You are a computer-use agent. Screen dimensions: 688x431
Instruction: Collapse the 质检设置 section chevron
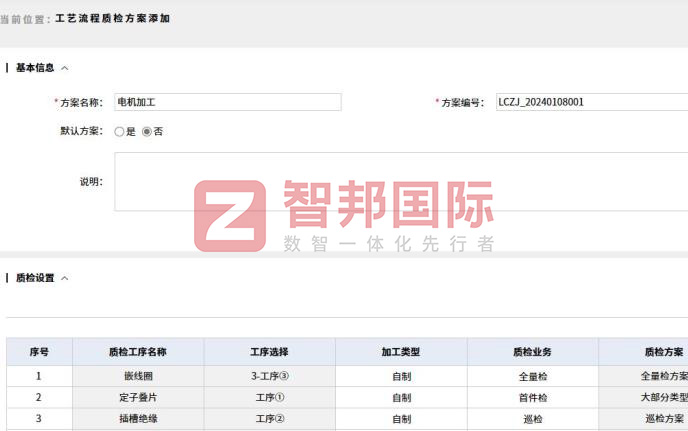click(65, 278)
